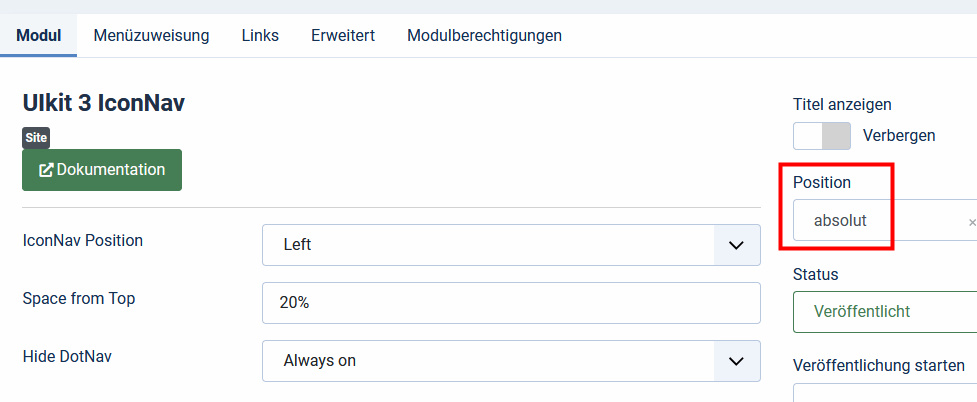Clear the Position field with x icon
The image size is (977, 402).
point(971,222)
